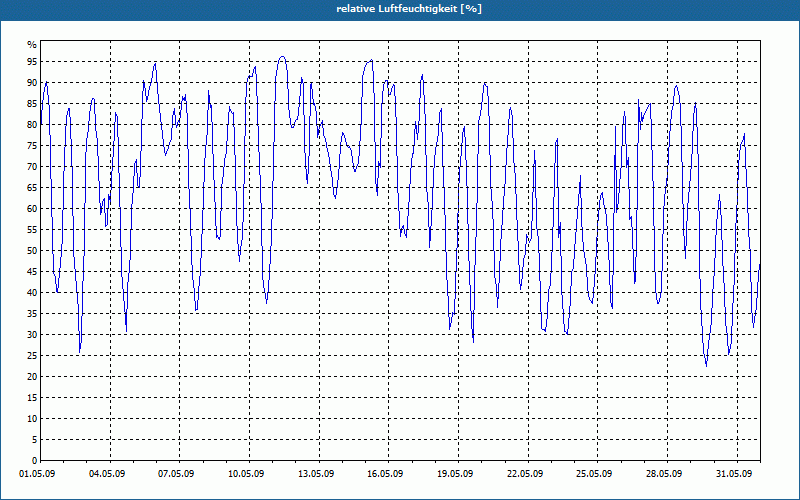This screenshot has width=800, height=500.
Task: Click the 70 value on the y-axis
Action: point(32,167)
